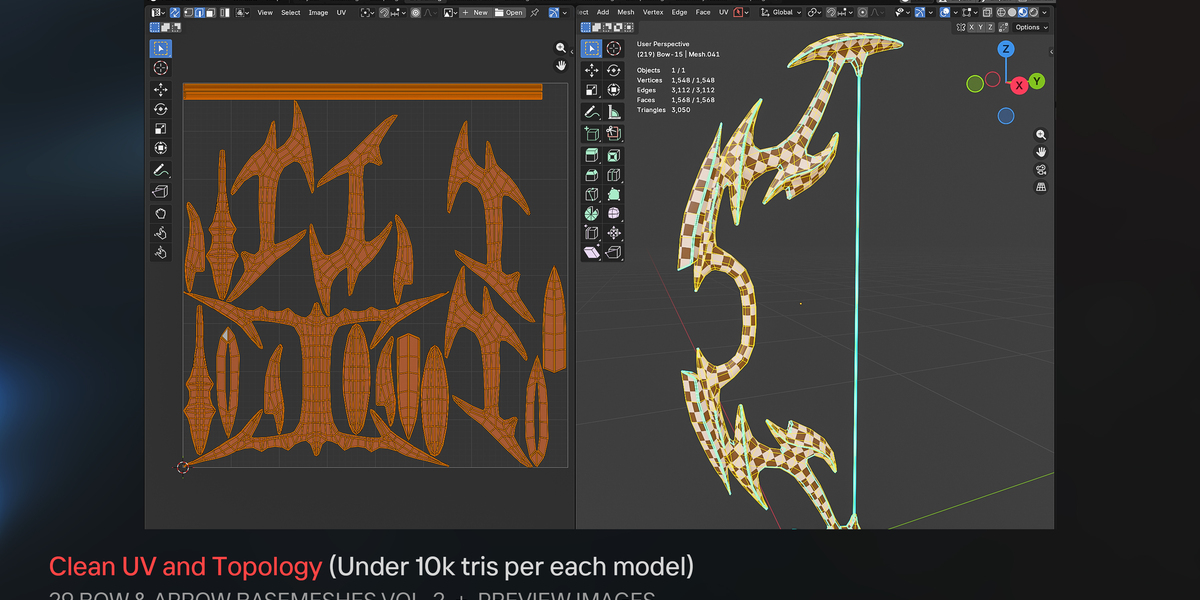The image size is (1200, 600).
Task: Click the blue Z axis gizmo
Action: coord(1006,49)
